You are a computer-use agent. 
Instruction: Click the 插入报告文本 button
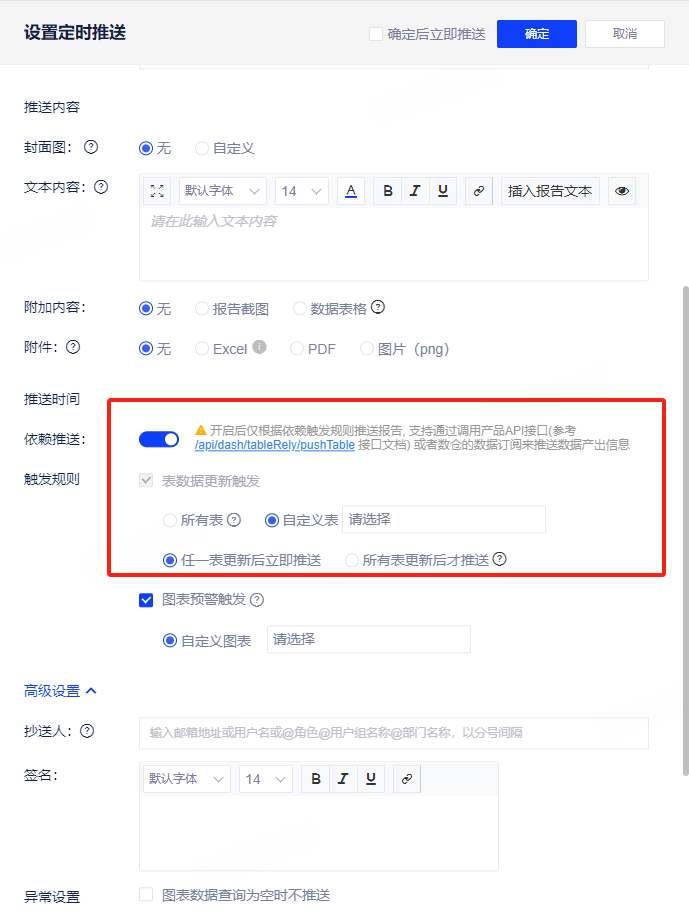550,191
